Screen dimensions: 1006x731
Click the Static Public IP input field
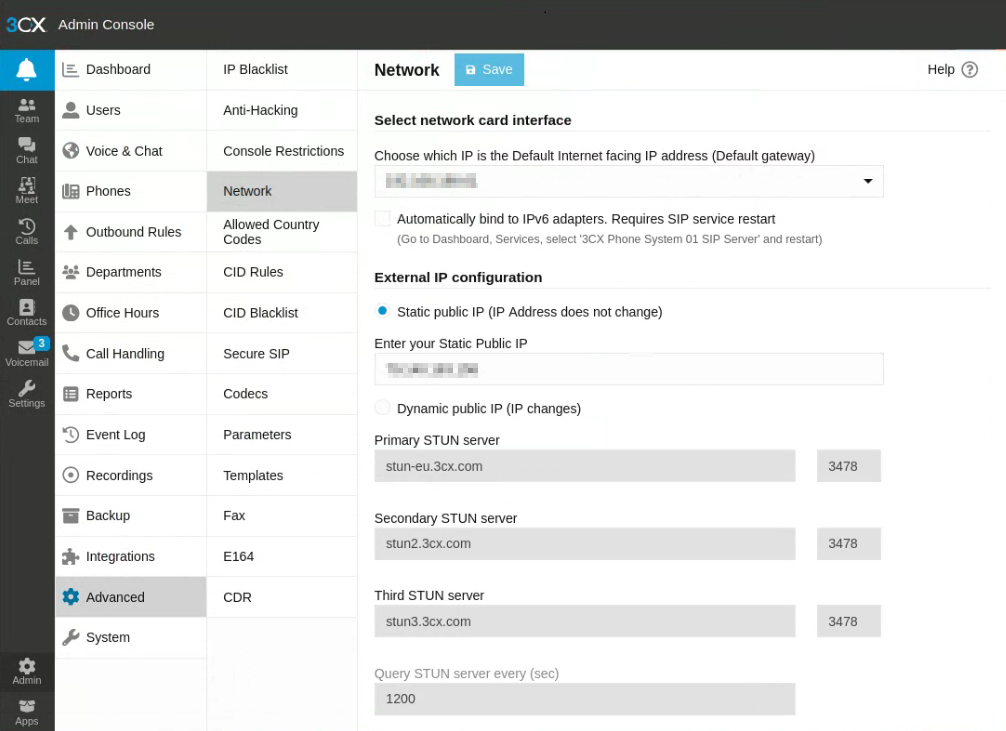point(628,369)
